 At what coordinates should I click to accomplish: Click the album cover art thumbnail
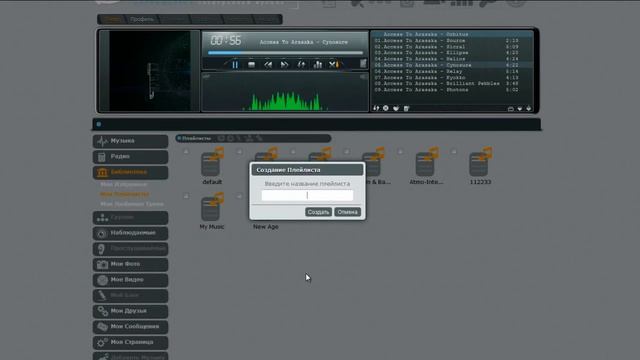[150, 71]
